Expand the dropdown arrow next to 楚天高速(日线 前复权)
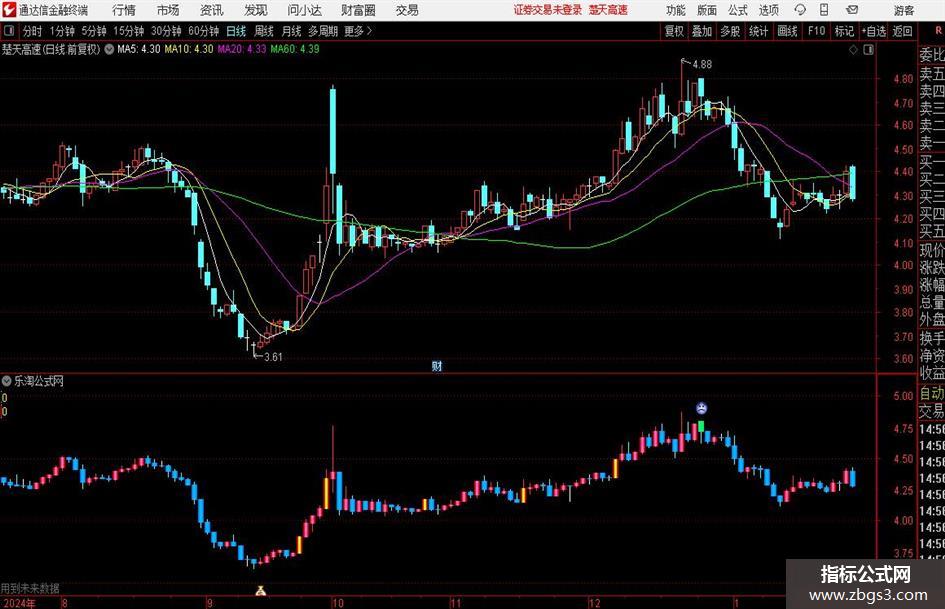Viewport: 945px width, 609px height. 109,49
